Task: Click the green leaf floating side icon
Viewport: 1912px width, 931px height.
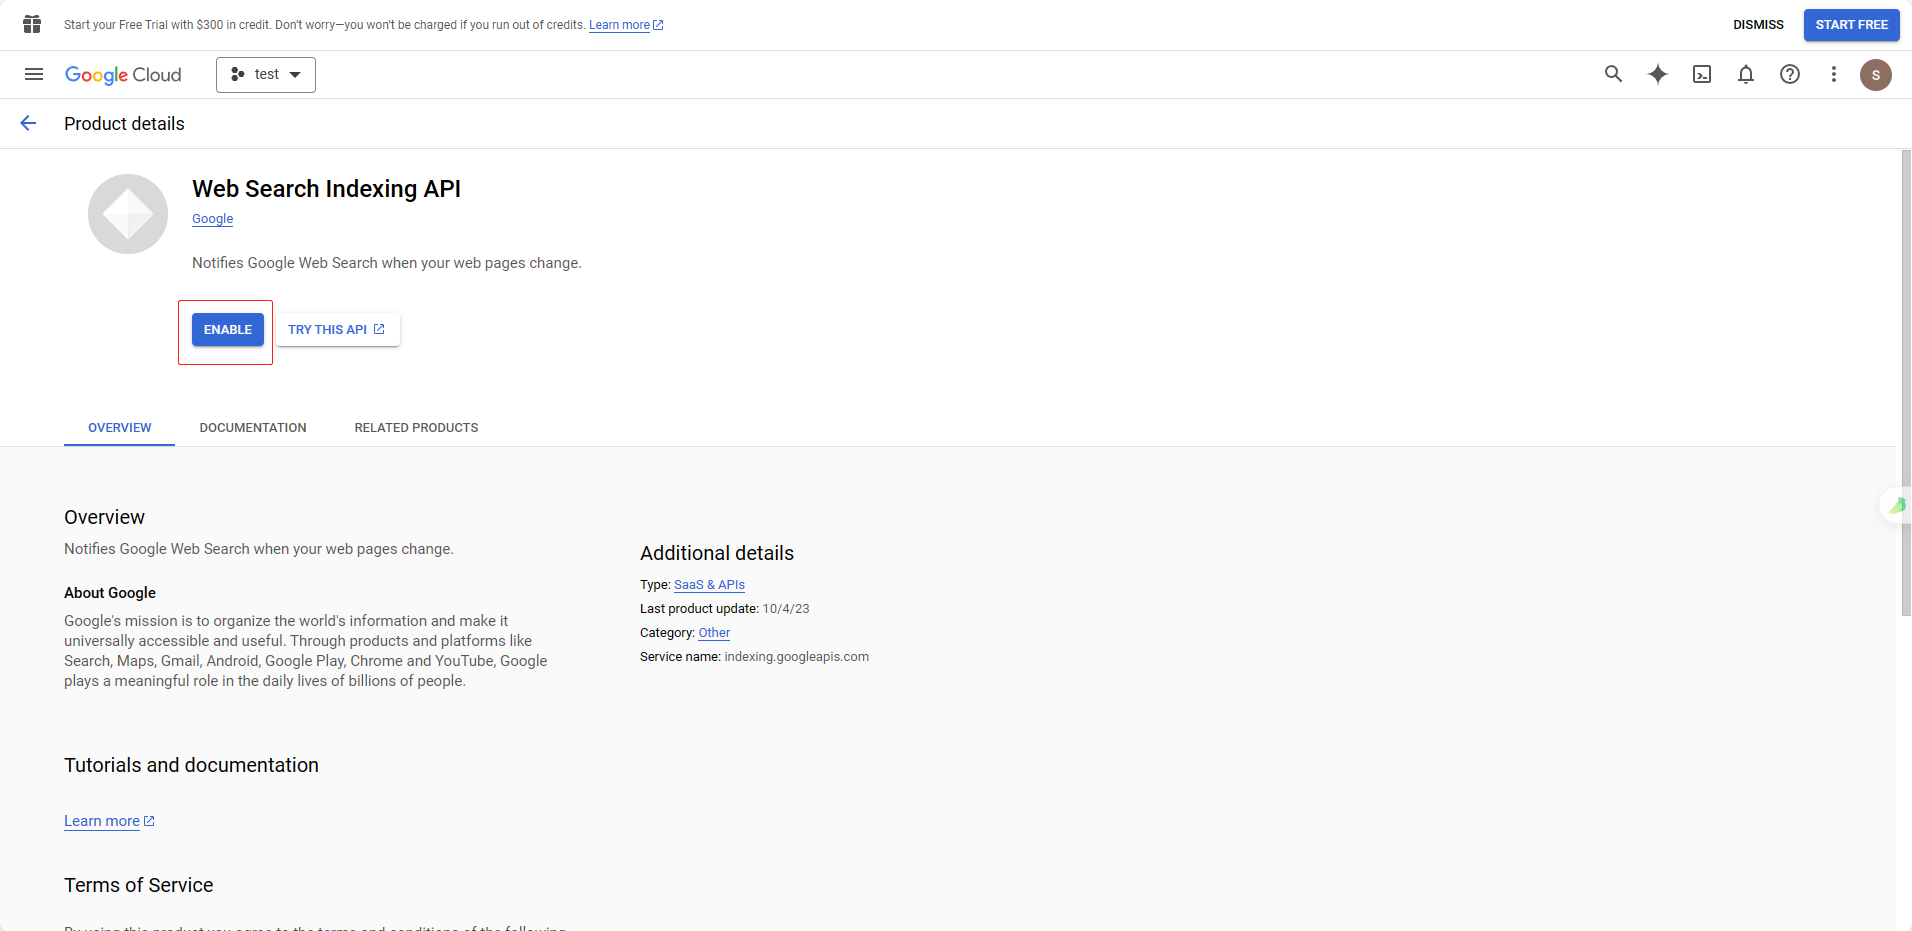Action: (x=1897, y=506)
